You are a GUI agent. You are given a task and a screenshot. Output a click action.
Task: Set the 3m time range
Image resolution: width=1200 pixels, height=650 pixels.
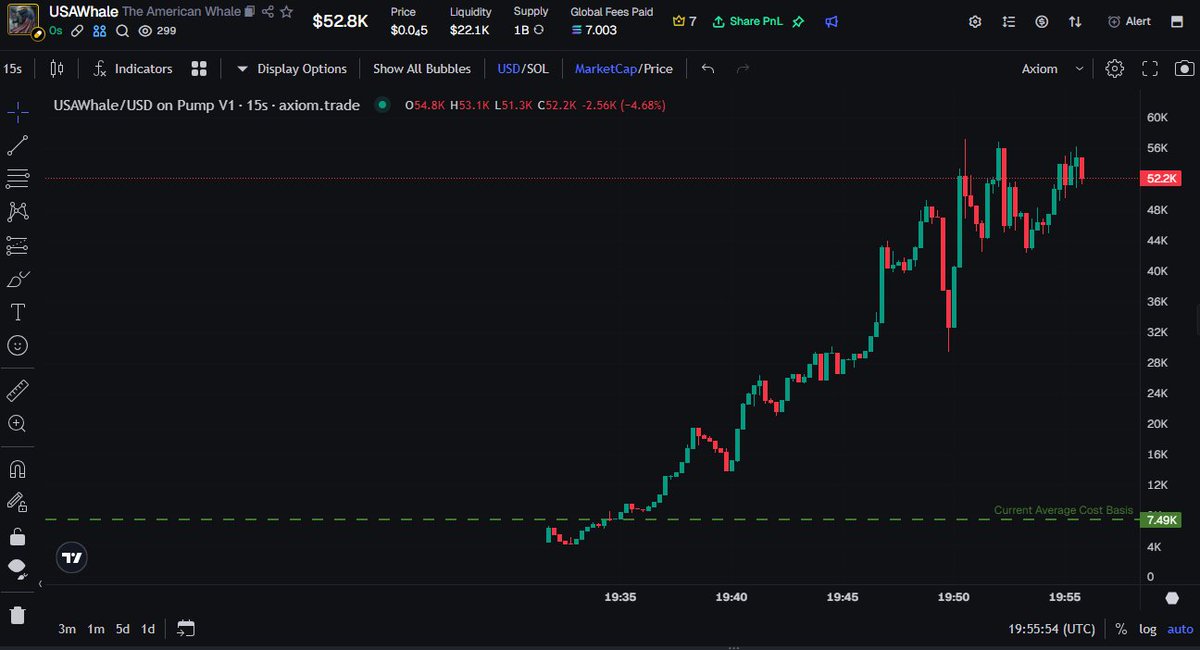point(67,629)
